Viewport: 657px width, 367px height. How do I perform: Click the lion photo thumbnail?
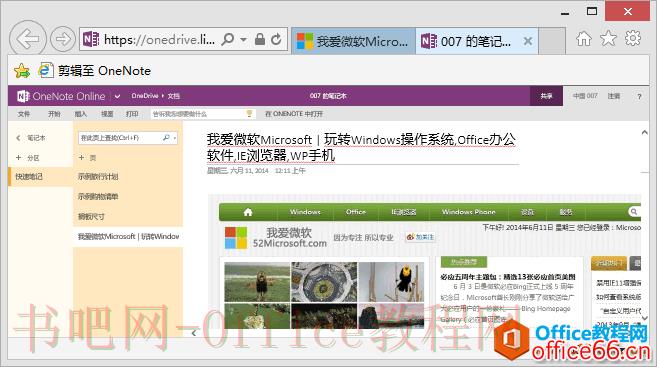257,282
